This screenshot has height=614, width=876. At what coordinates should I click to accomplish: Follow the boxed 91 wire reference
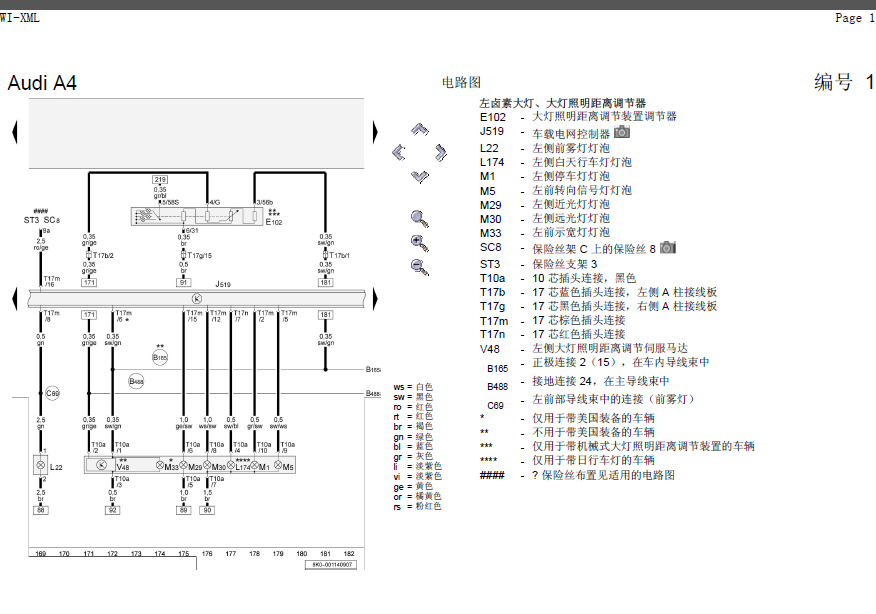(x=183, y=283)
